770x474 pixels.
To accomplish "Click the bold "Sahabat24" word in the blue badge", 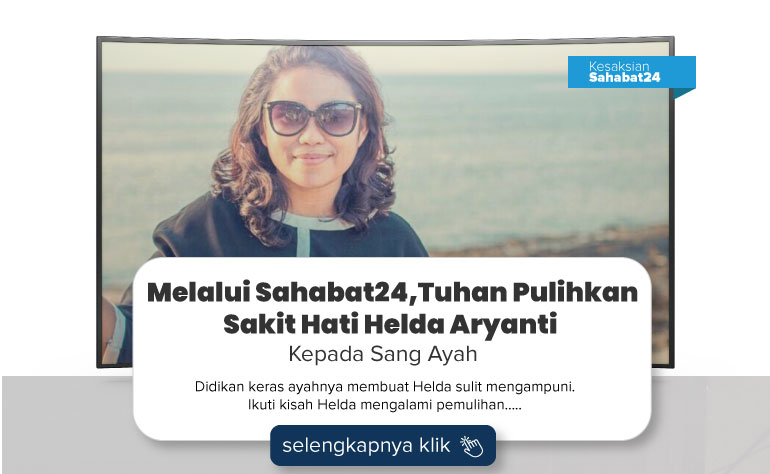I will tap(624, 78).
